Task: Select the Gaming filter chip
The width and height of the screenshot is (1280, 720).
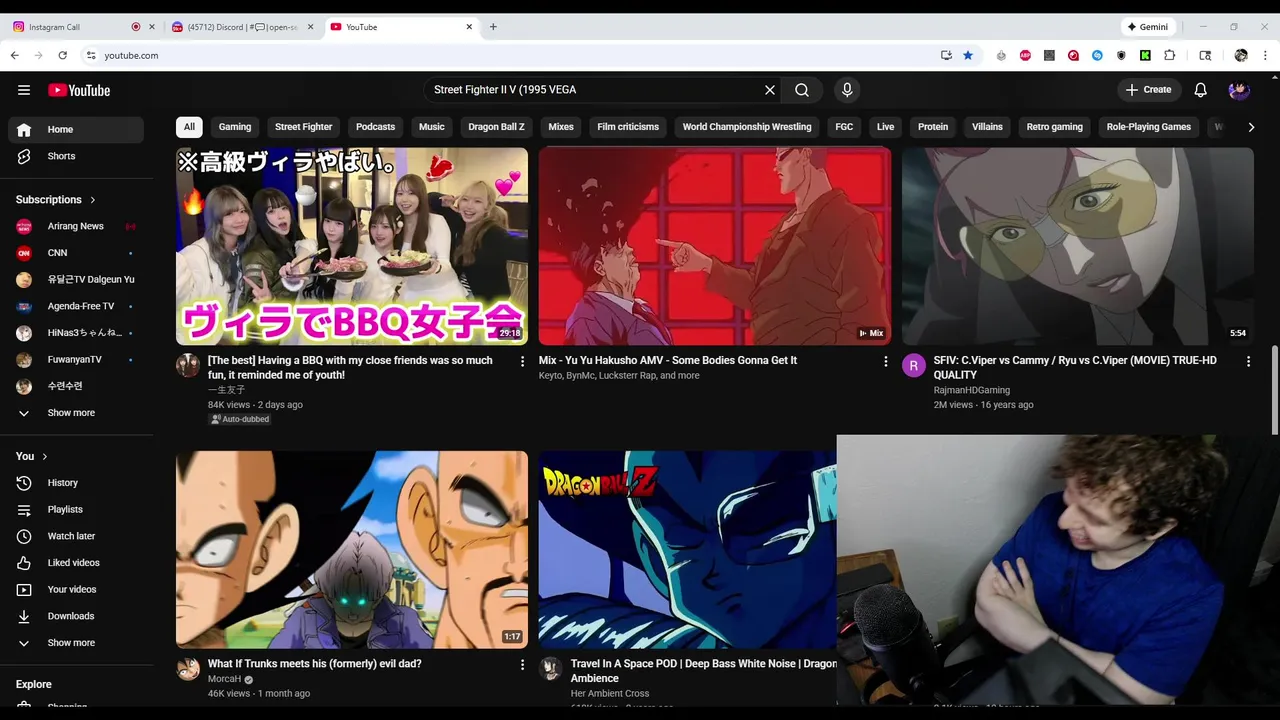Action: pos(235,127)
